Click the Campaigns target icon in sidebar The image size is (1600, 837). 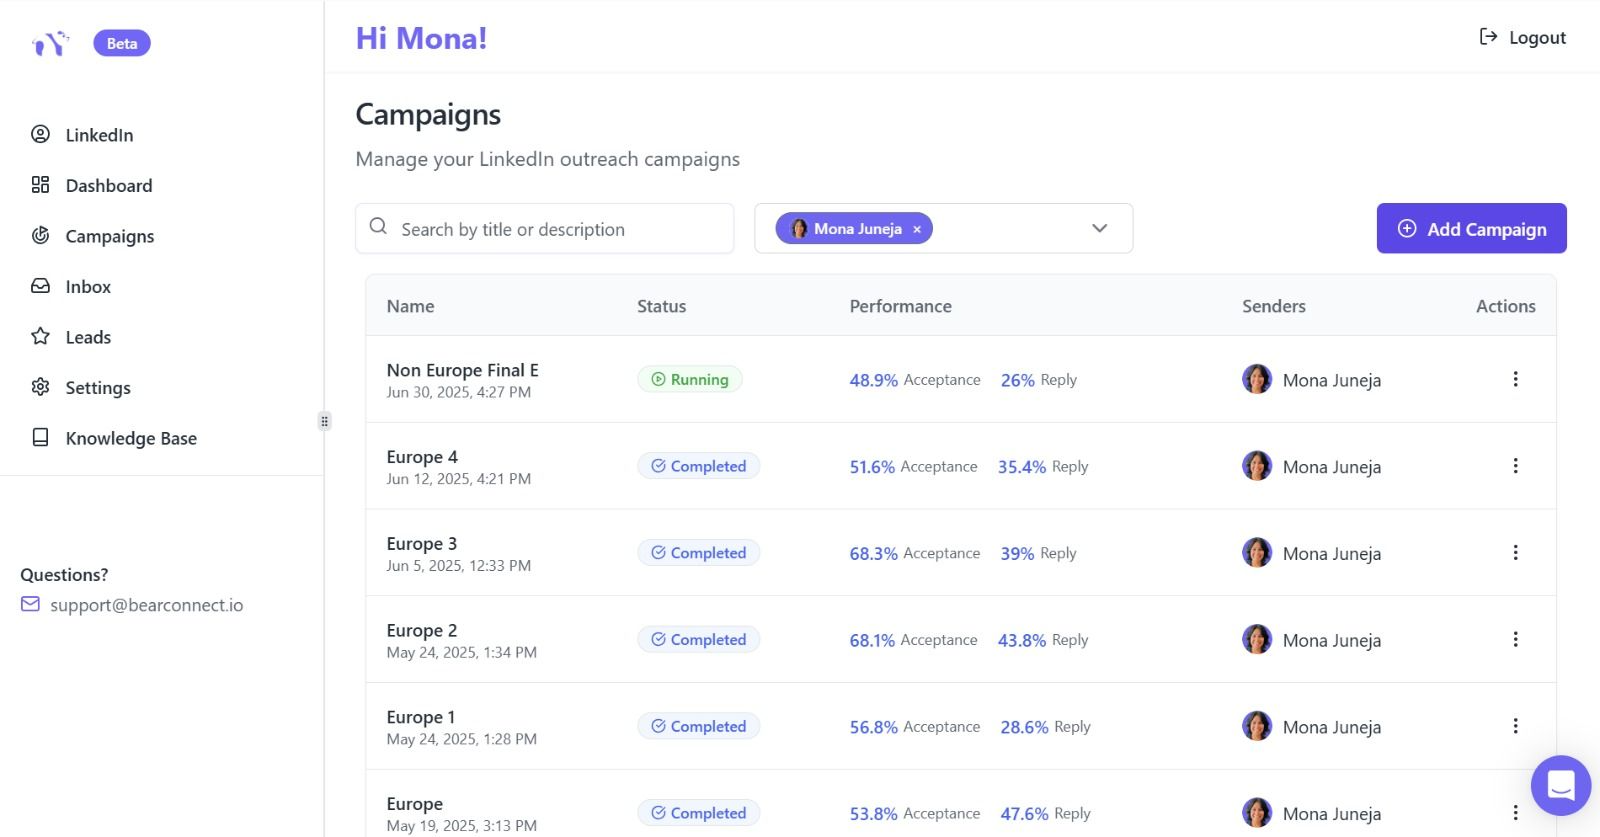pos(40,235)
